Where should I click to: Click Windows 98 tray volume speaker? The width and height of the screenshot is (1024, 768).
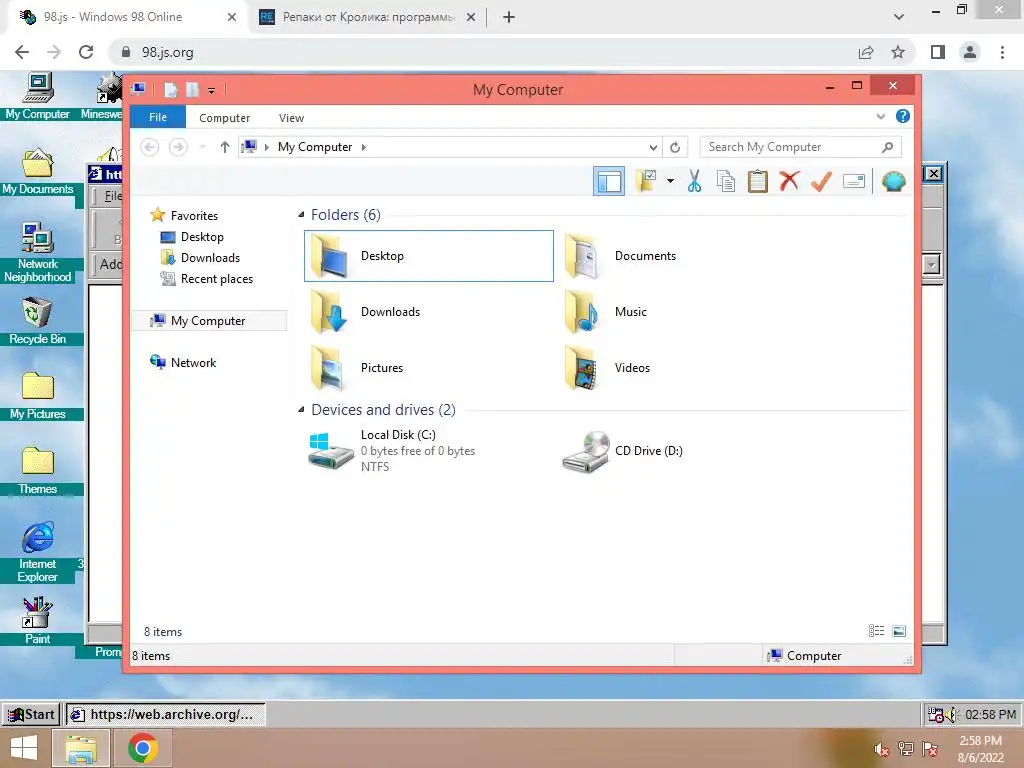click(x=951, y=714)
